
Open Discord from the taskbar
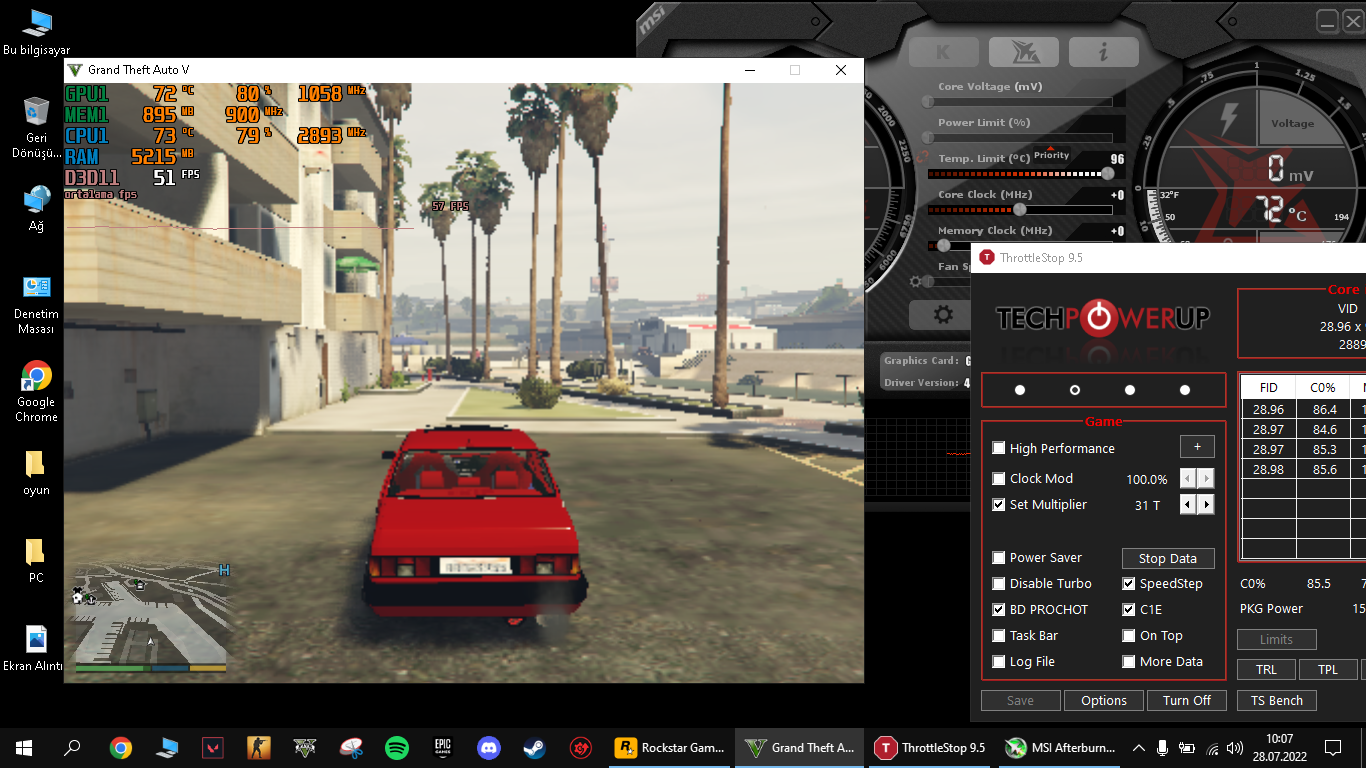click(489, 748)
